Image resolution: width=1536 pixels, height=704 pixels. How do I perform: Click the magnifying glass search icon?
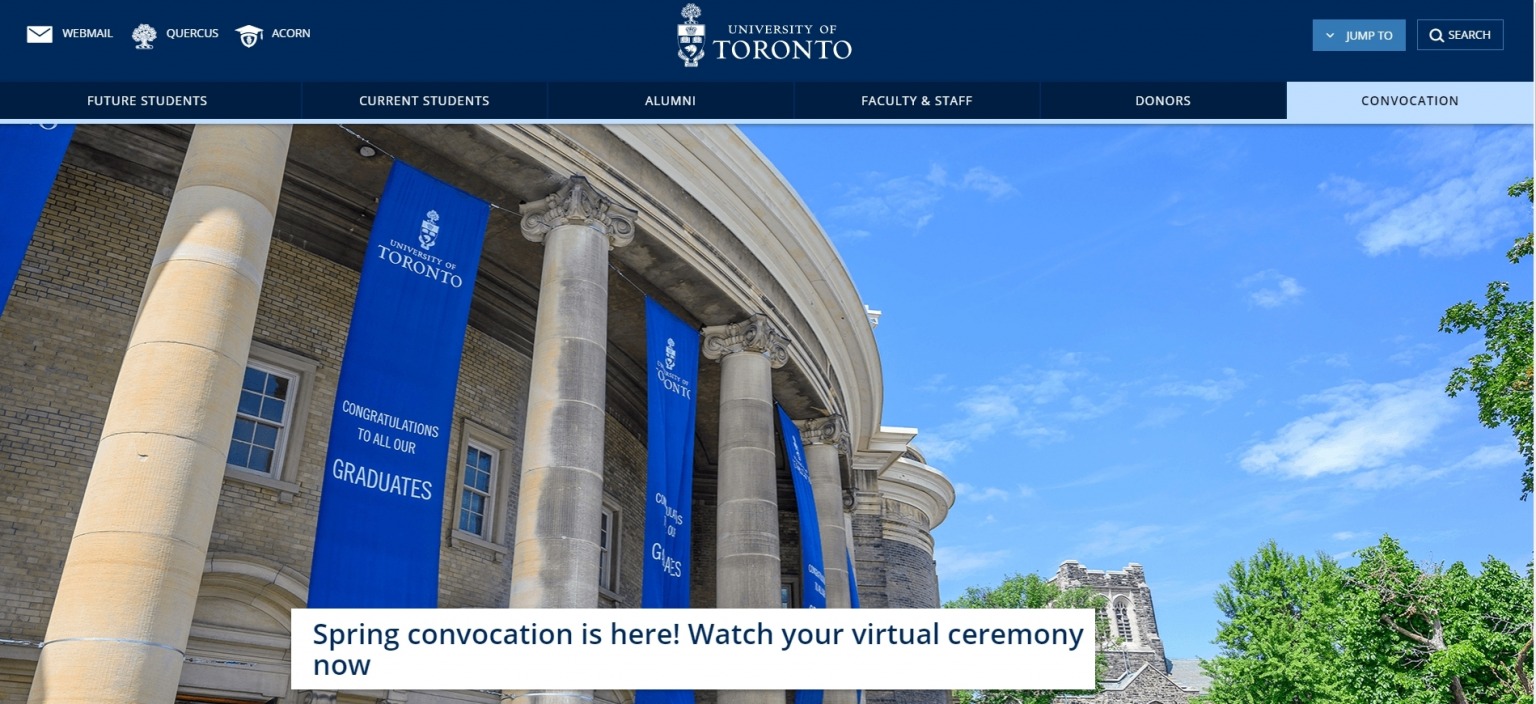coord(1435,34)
